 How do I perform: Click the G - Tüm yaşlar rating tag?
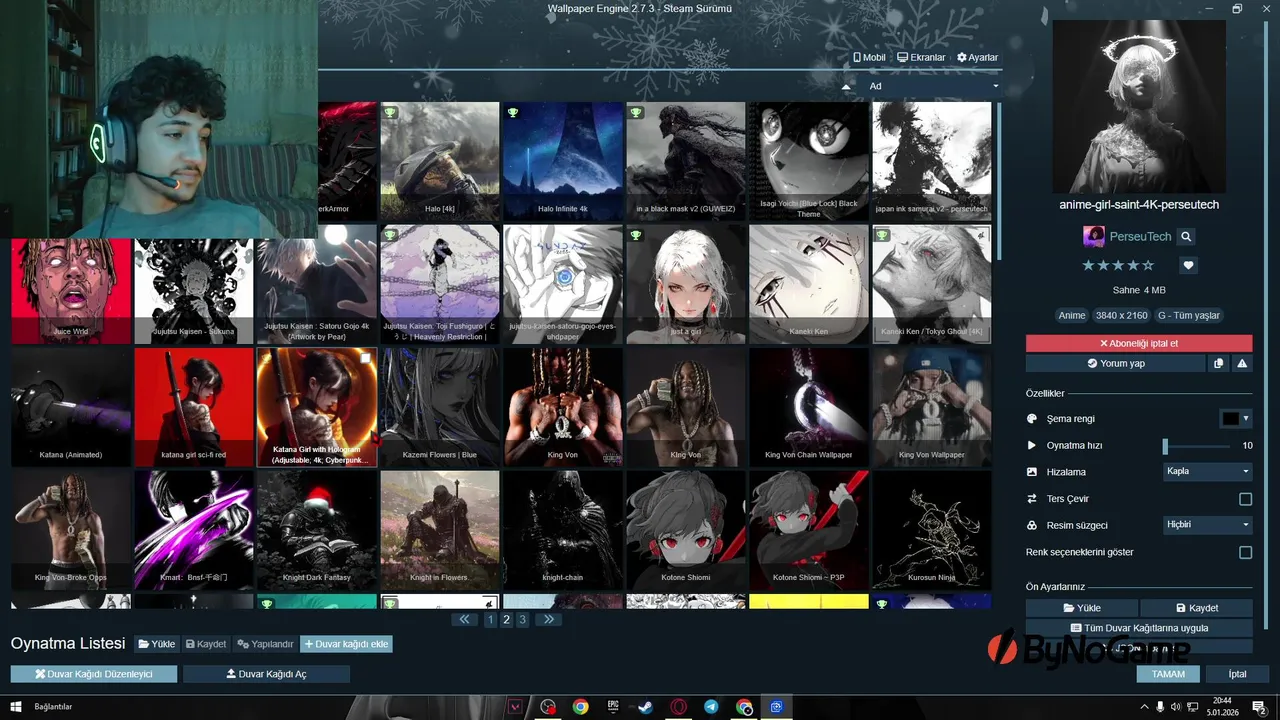coord(1189,316)
